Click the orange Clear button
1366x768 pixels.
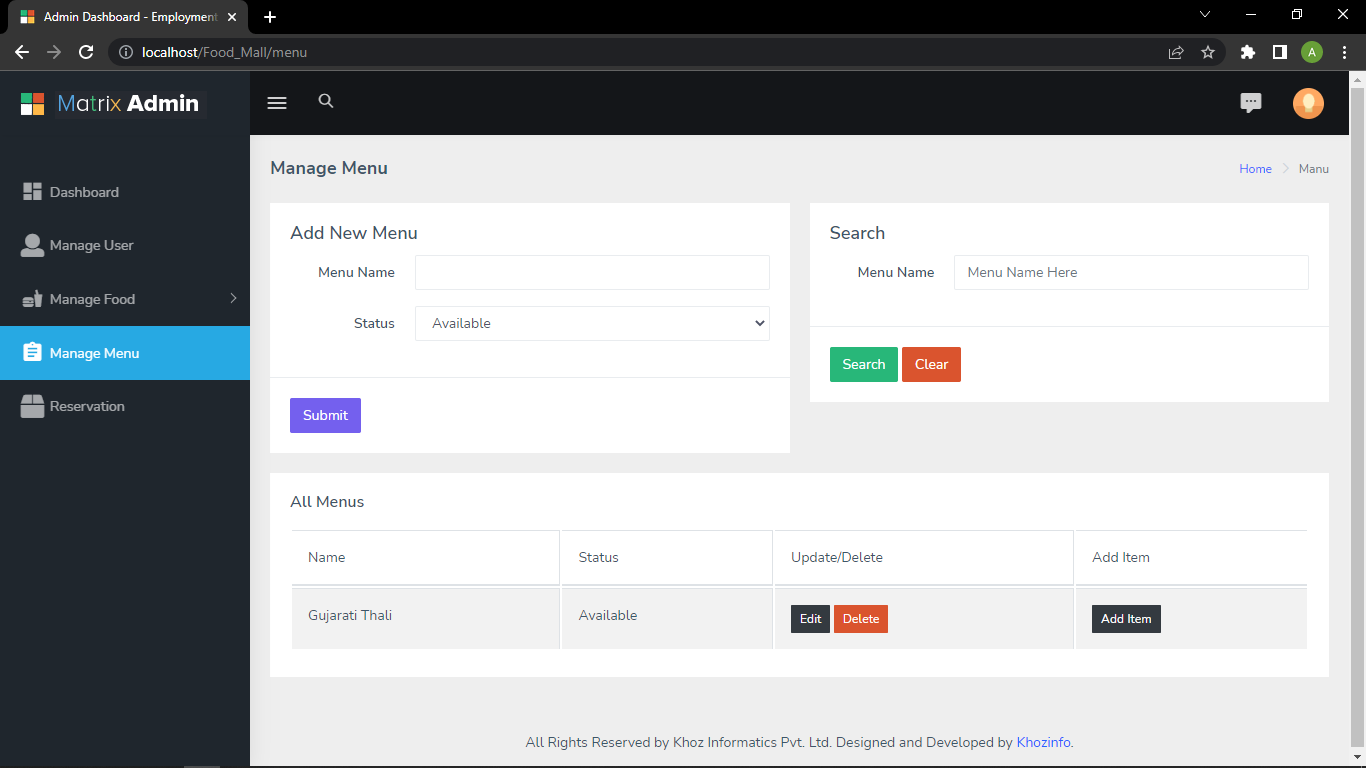pyautogui.click(x=931, y=364)
